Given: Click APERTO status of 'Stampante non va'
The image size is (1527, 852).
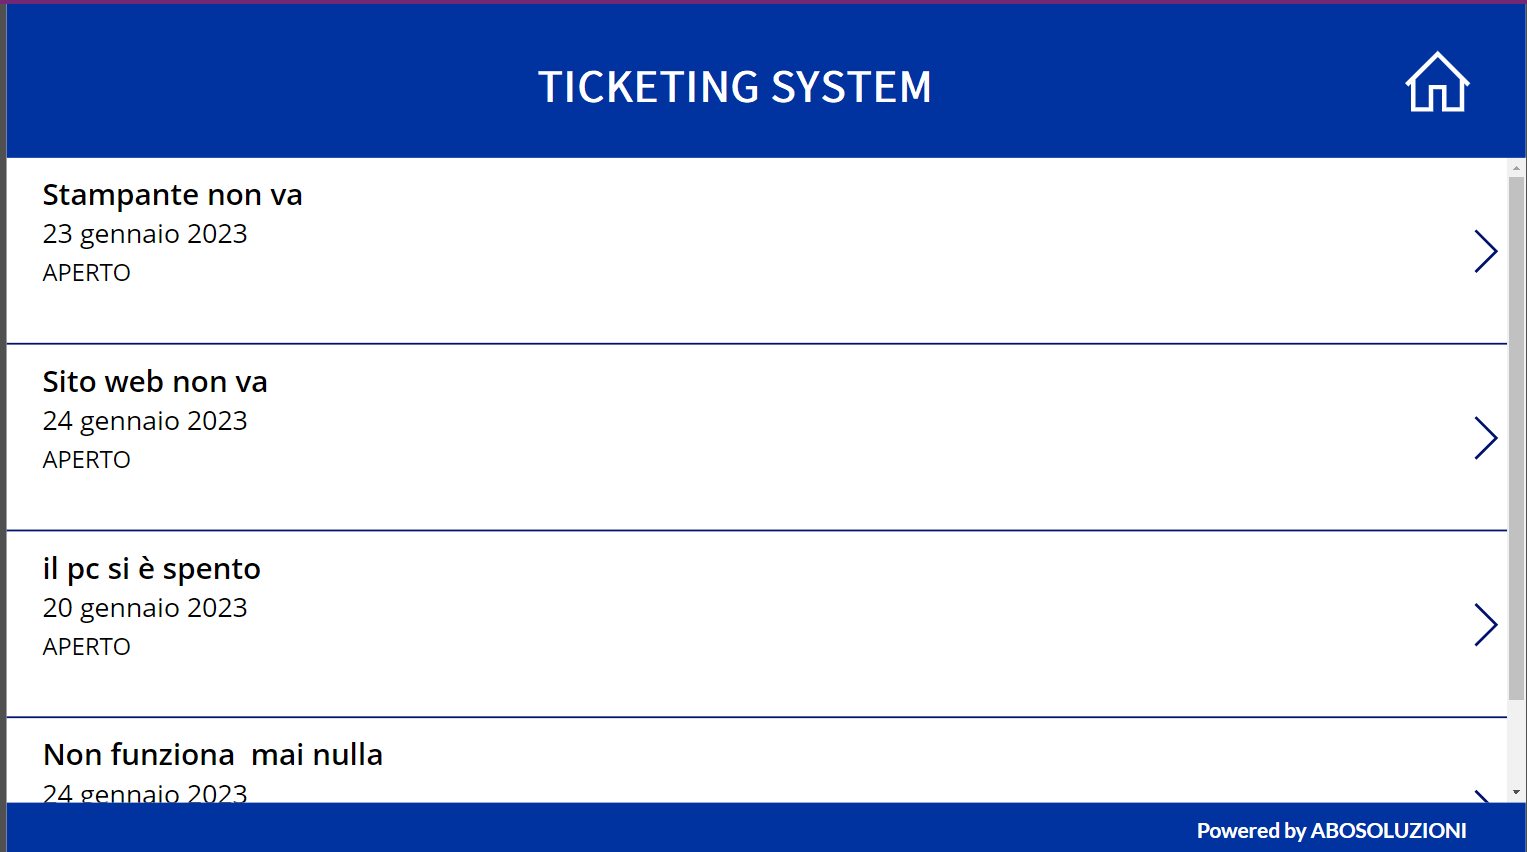Looking at the screenshot, I should [x=87, y=273].
